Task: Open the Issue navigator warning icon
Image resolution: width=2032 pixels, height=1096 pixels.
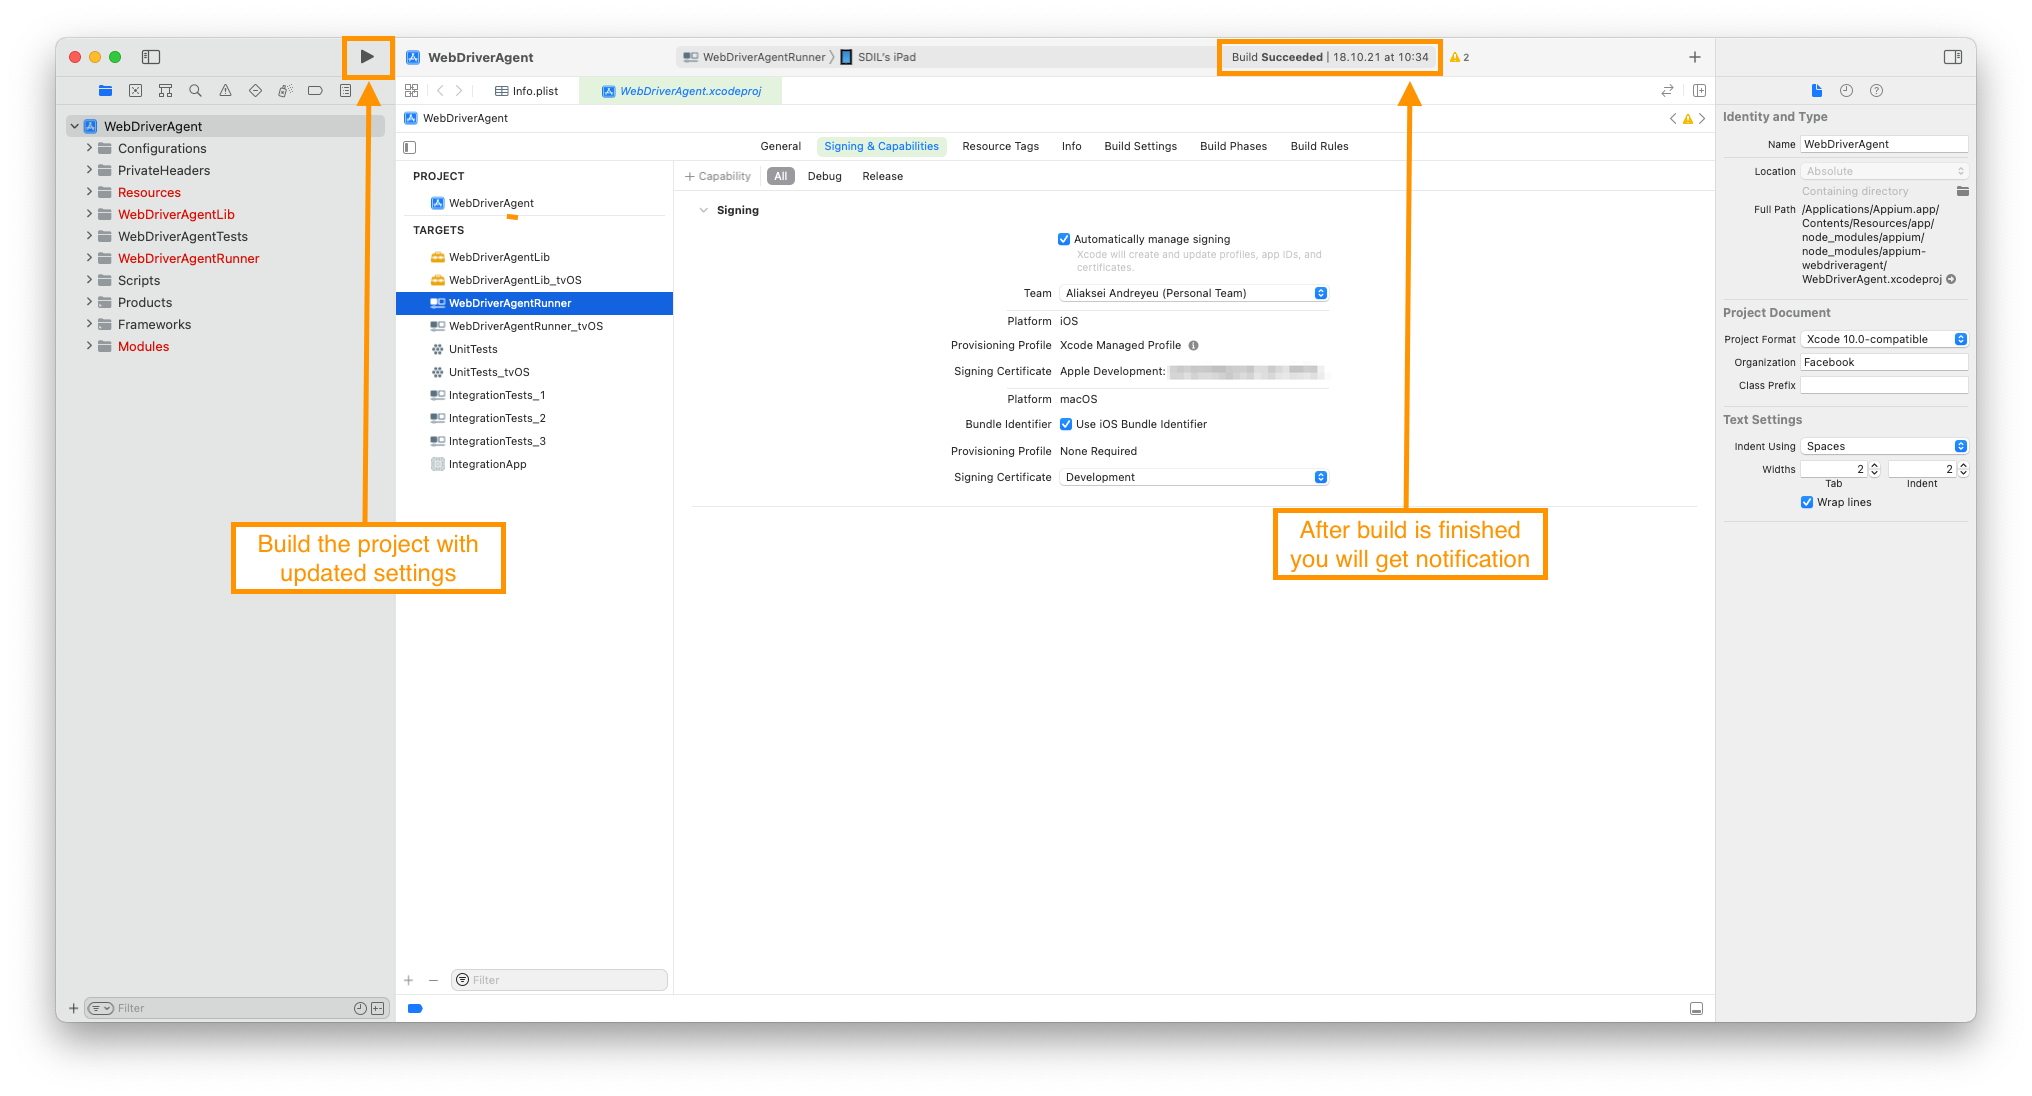Action: point(225,91)
